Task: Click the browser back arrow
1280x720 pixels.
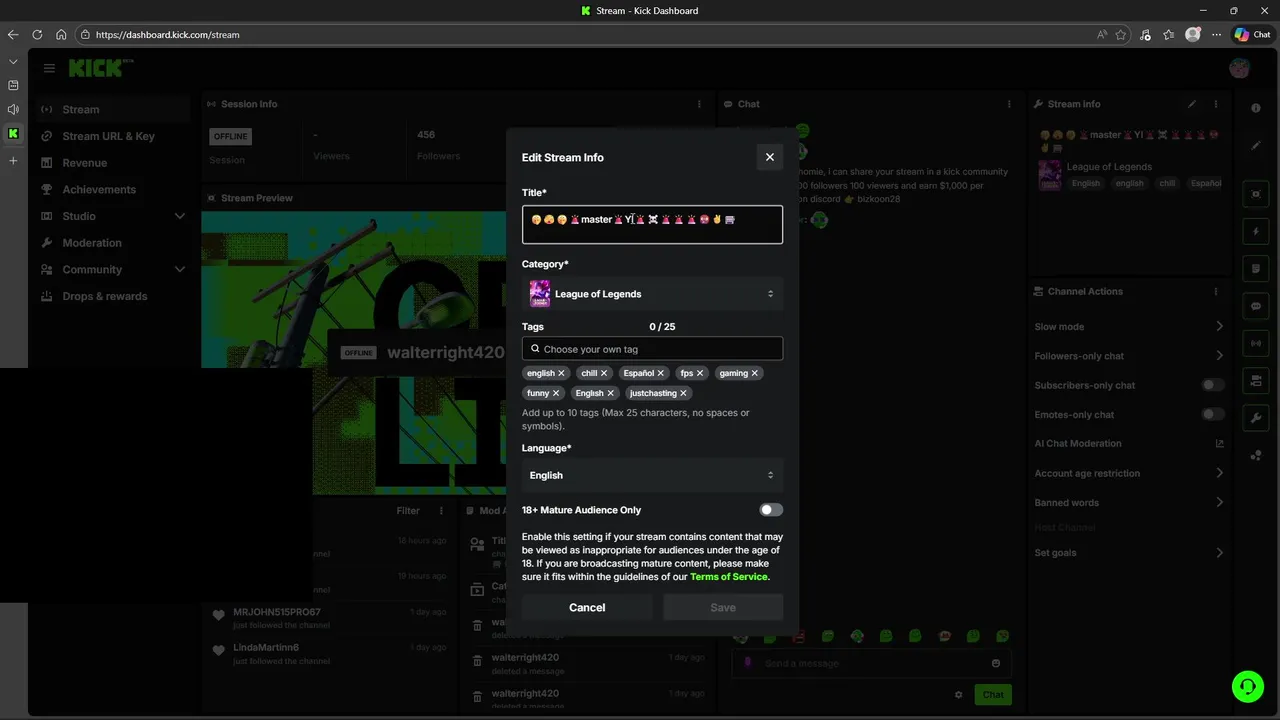Action: point(13,34)
